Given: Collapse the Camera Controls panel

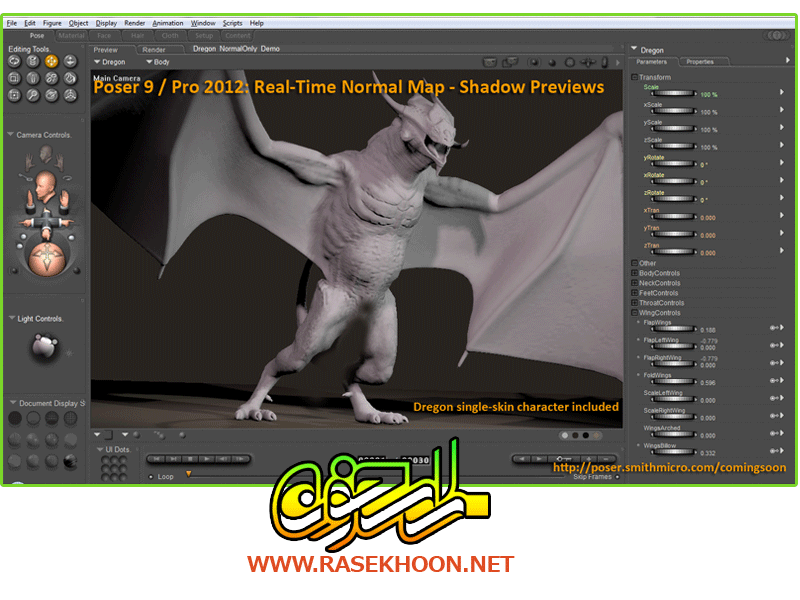Looking at the screenshot, I should 11,135.
